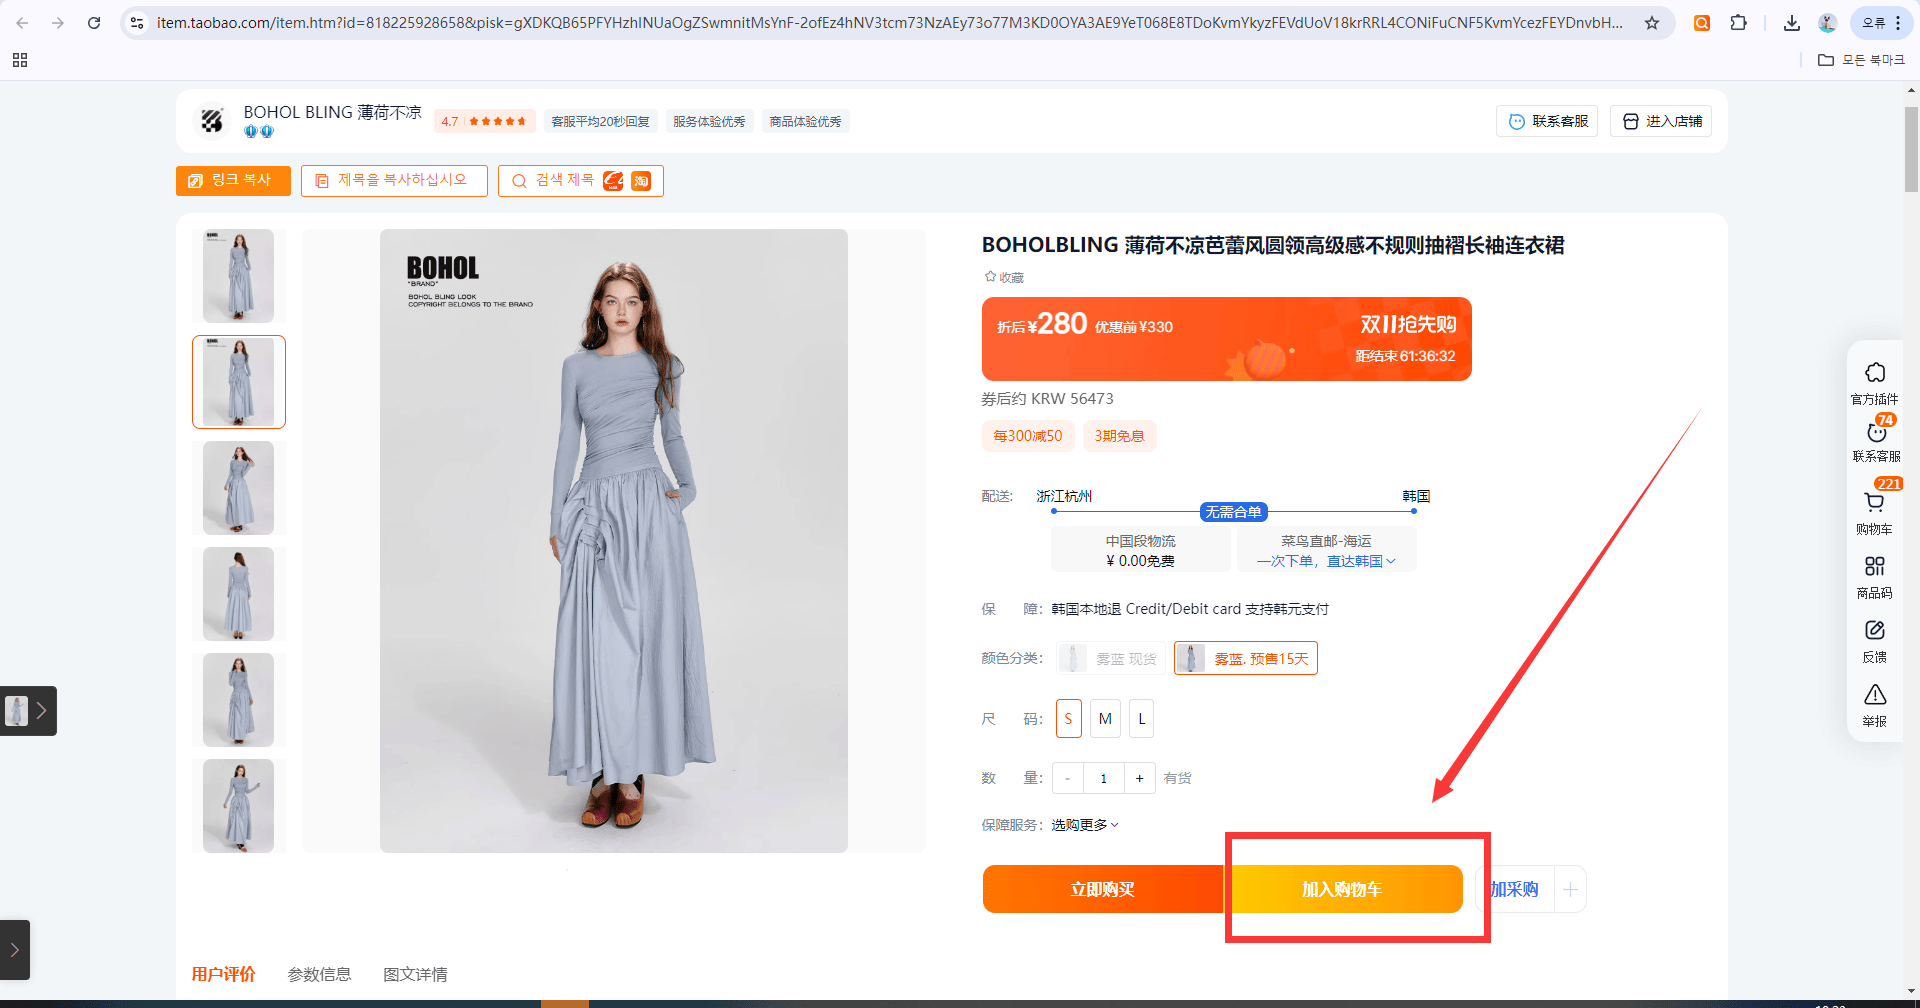Expand the 直达韩国 shipping option dropdown
The width and height of the screenshot is (1920, 1008).
pyautogui.click(x=1361, y=561)
